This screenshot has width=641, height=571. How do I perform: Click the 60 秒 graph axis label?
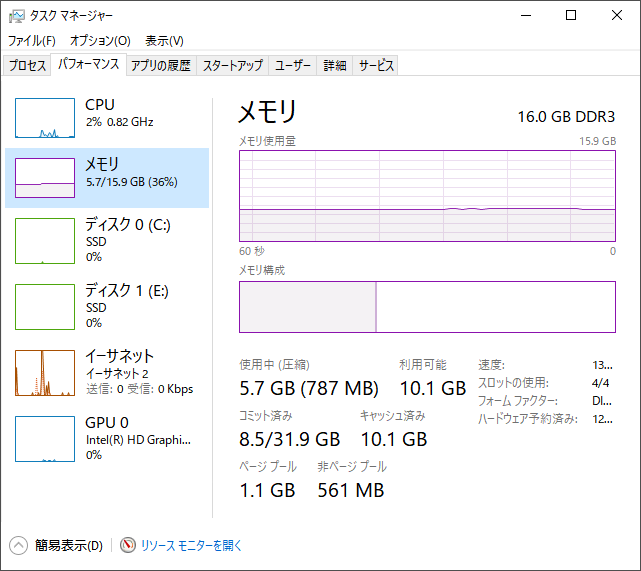(252, 251)
